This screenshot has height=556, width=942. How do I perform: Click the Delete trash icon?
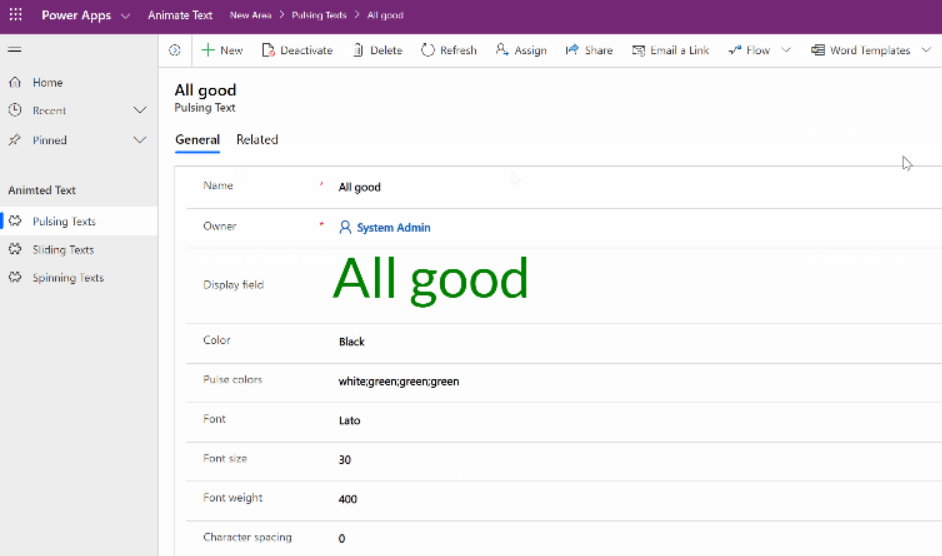coord(358,50)
